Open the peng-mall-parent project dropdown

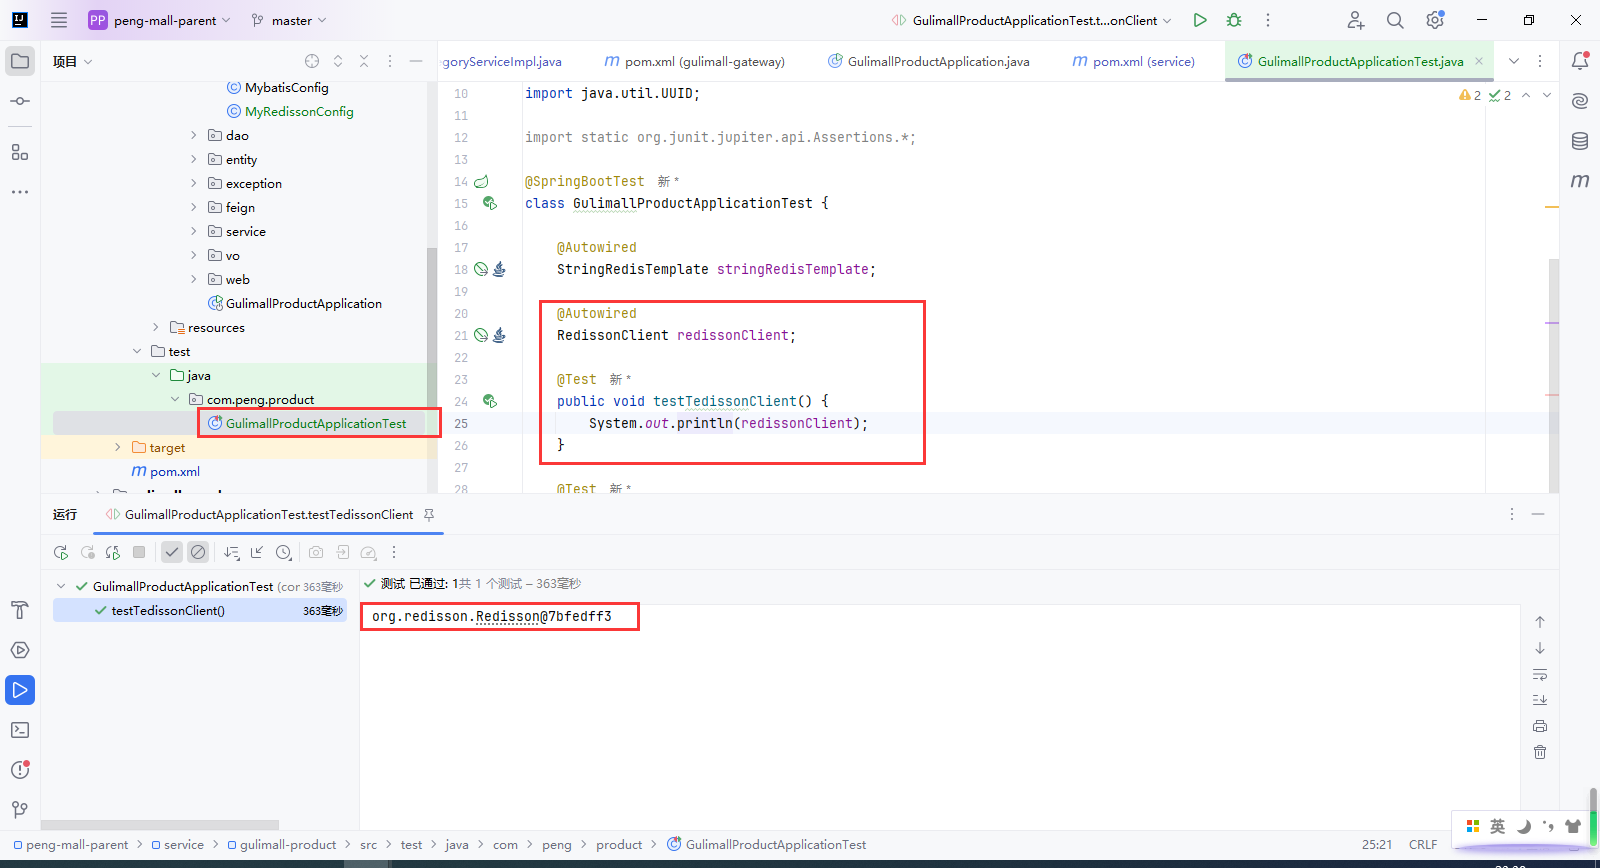pos(160,20)
